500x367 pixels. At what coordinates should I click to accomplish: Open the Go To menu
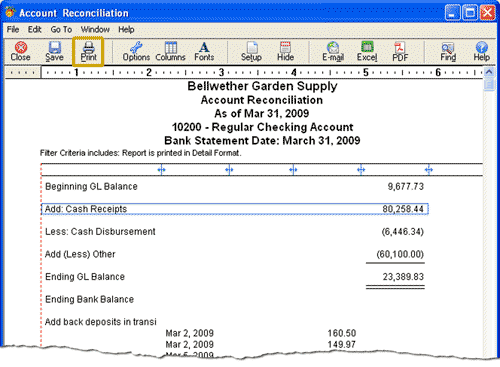pyautogui.click(x=61, y=29)
